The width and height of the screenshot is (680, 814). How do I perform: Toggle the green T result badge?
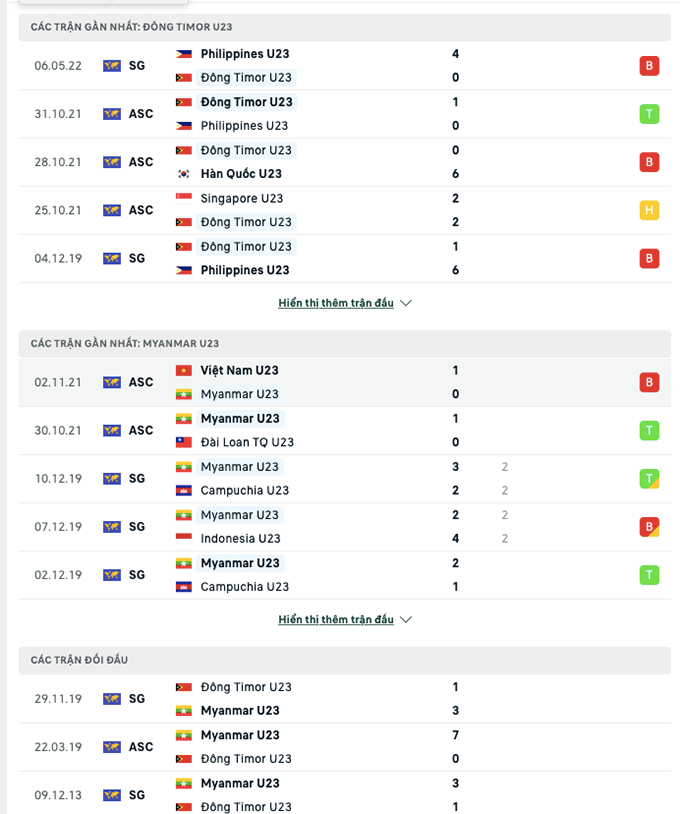click(x=649, y=113)
